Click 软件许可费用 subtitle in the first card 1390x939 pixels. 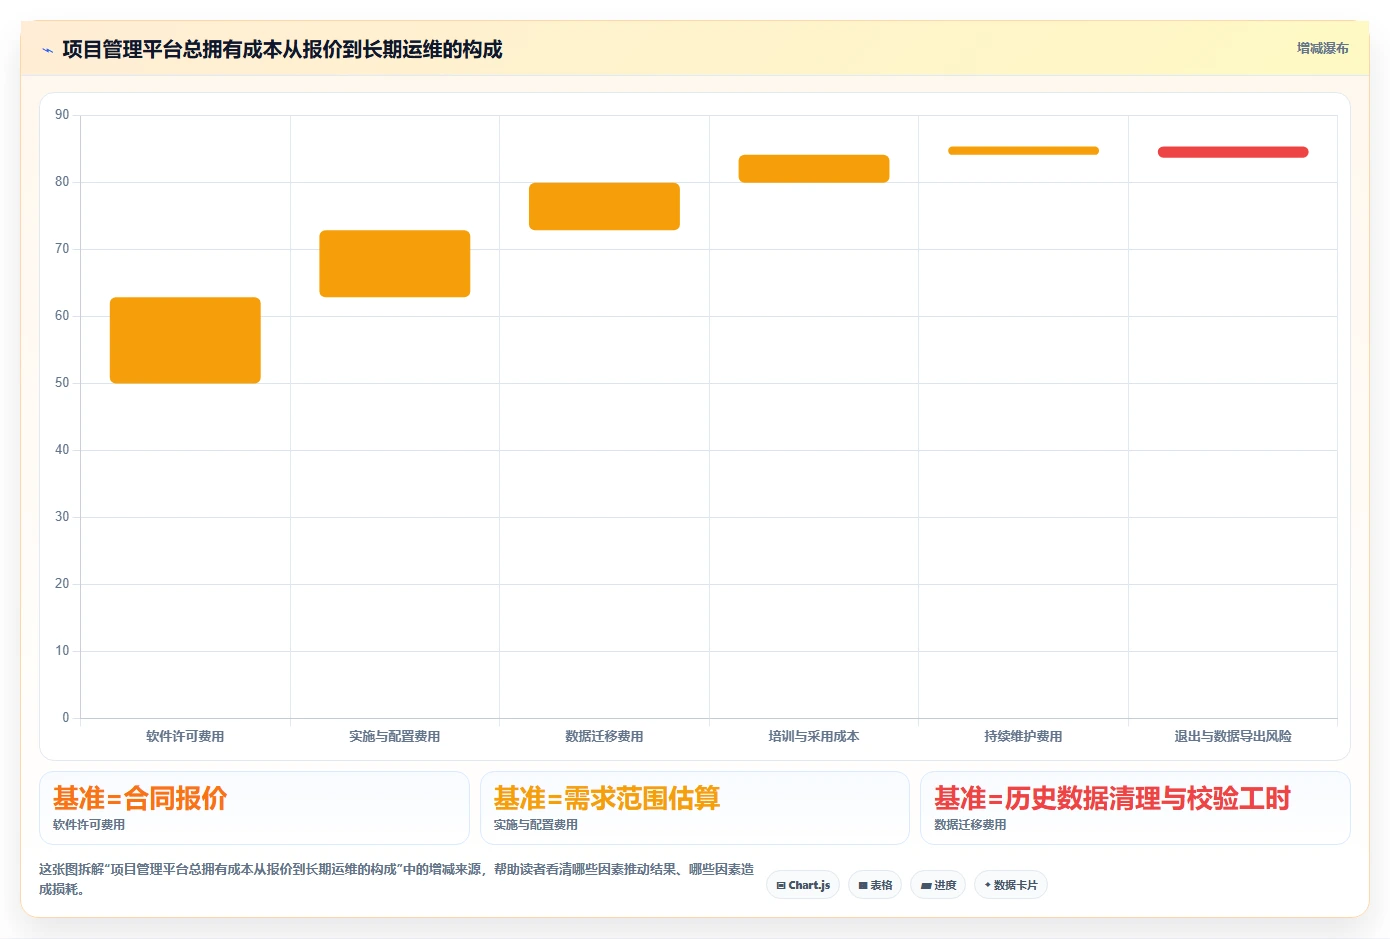[89, 825]
